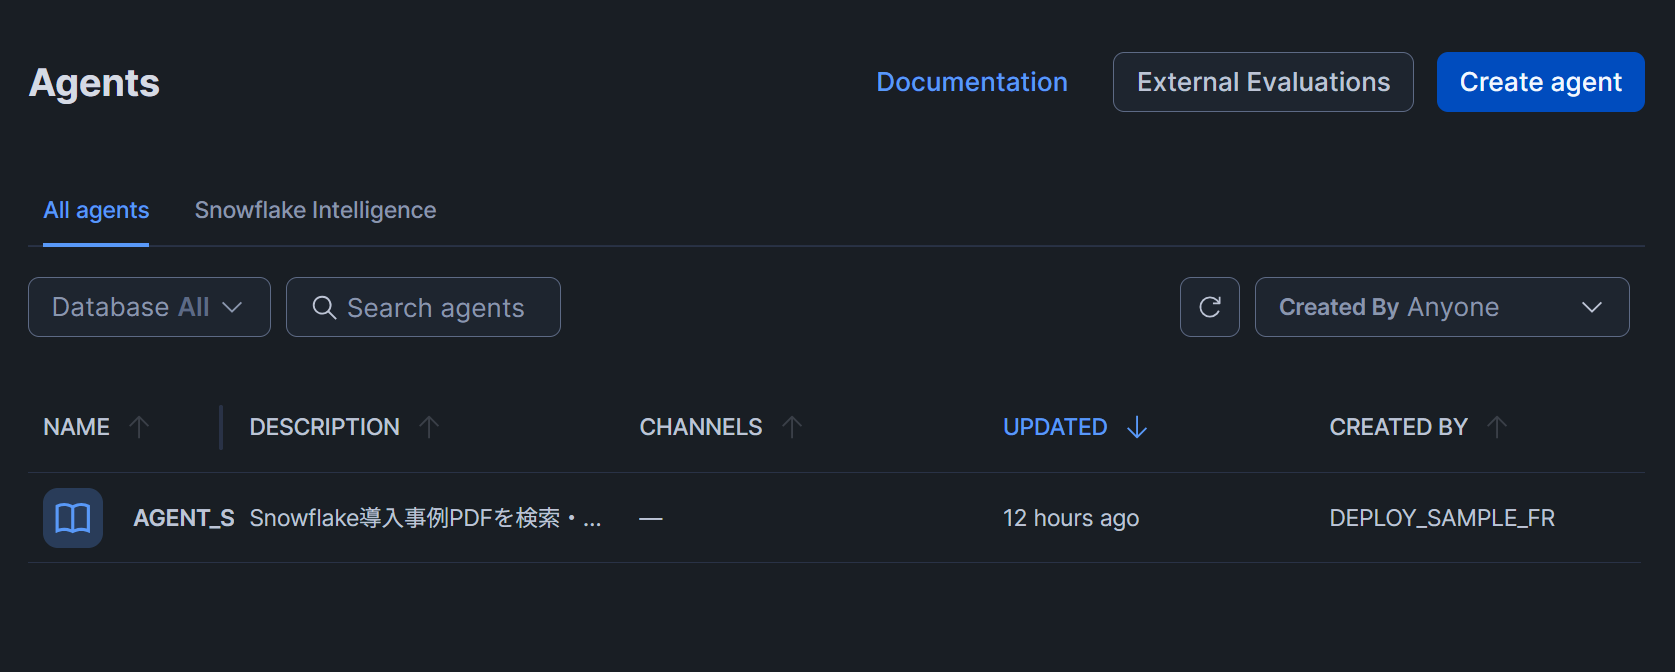1675x672 pixels.
Task: Click the AGENT_S book icon
Action: point(73,518)
